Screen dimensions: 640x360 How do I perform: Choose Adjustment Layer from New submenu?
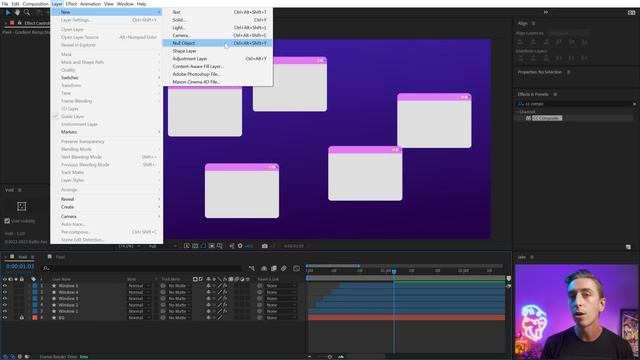click(218, 59)
